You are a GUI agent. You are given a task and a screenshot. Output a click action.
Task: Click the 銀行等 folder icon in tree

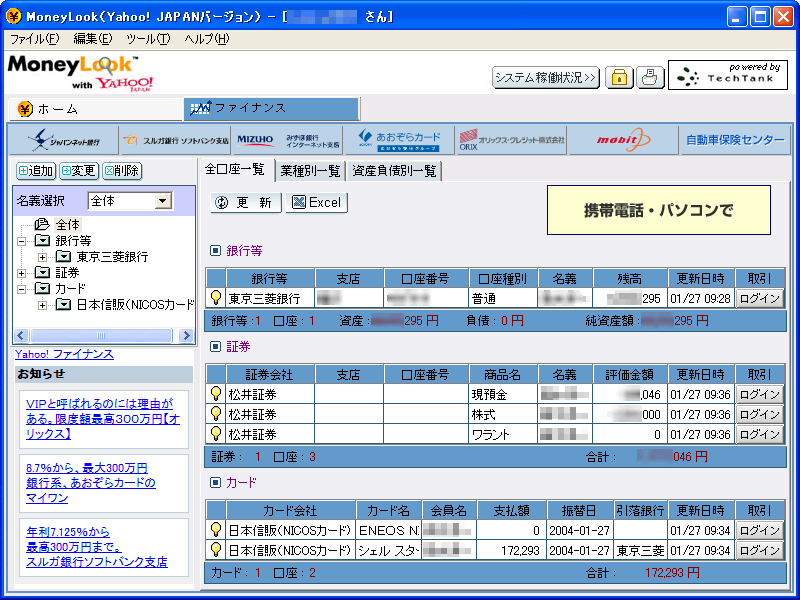coord(42,240)
